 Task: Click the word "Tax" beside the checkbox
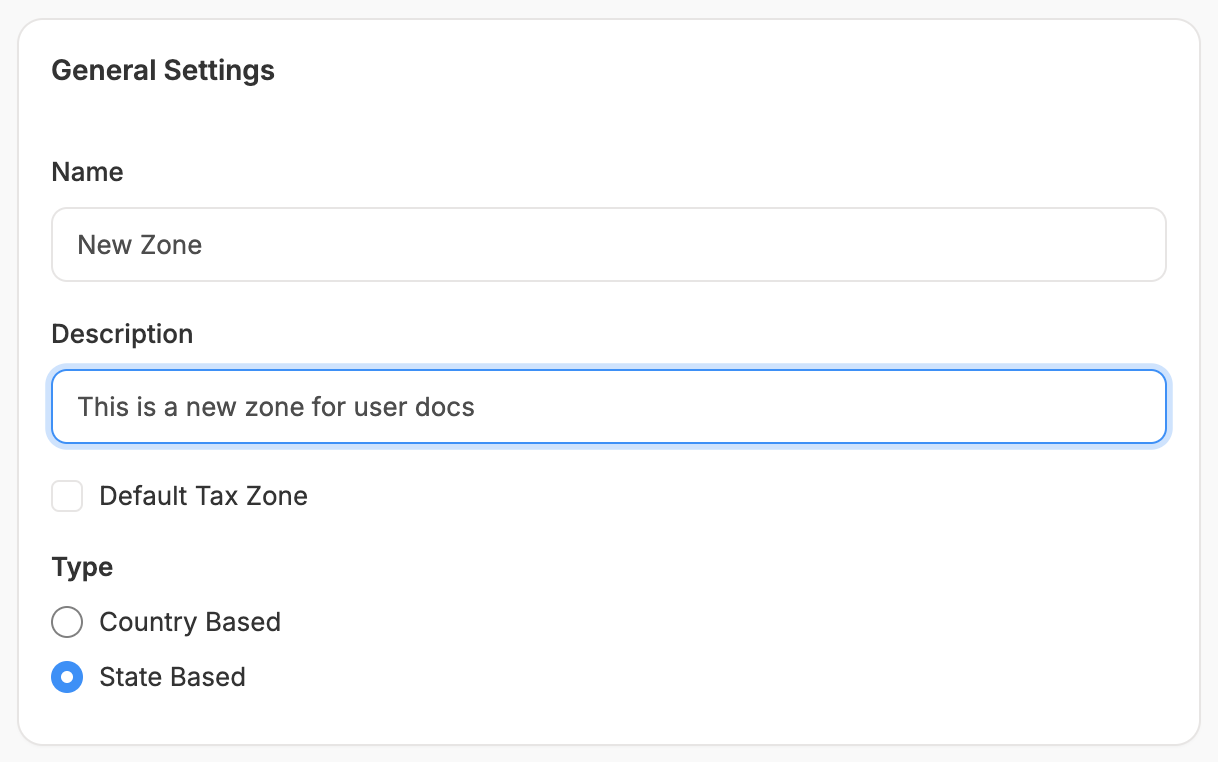[232, 496]
